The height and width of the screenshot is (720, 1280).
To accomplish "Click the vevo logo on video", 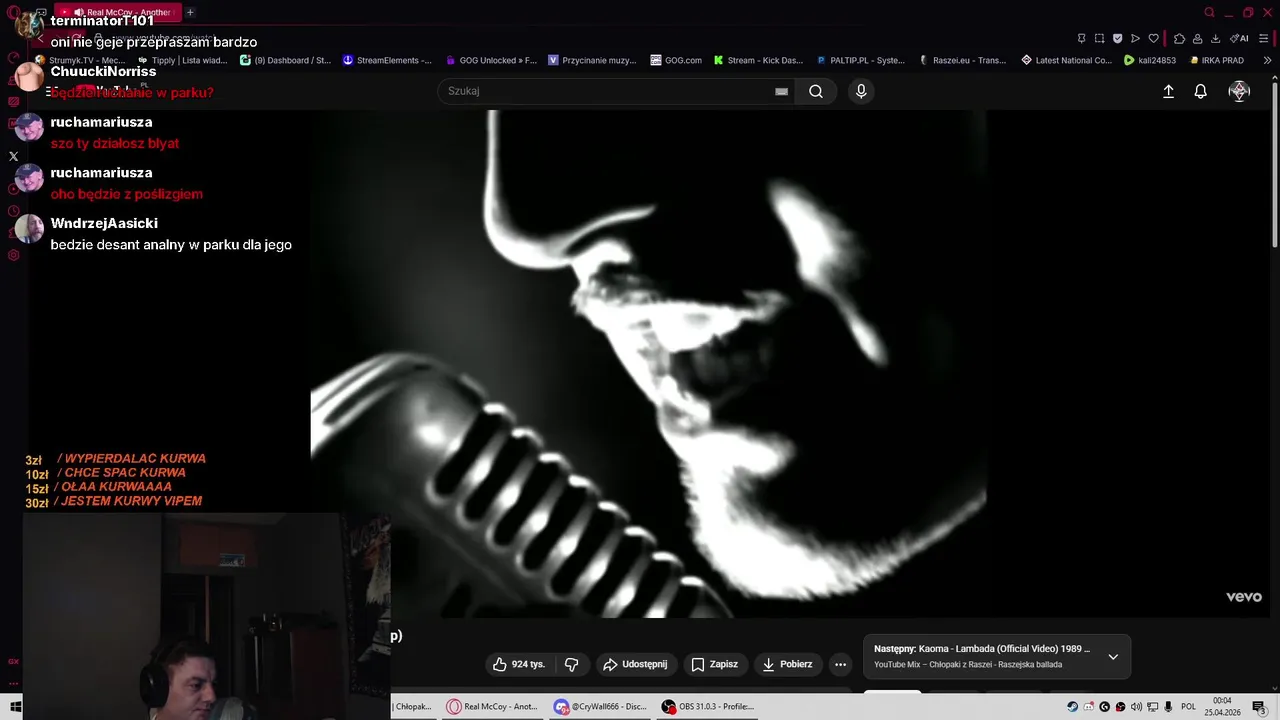I will point(1244,597).
